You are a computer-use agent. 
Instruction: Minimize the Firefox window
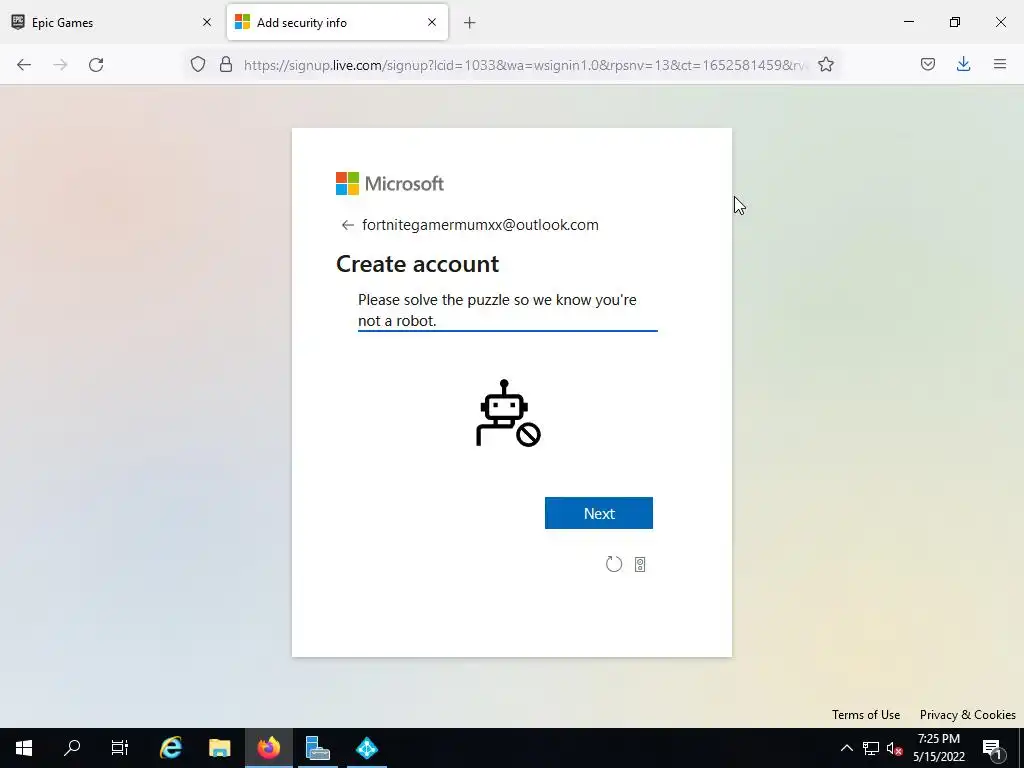[x=908, y=22]
